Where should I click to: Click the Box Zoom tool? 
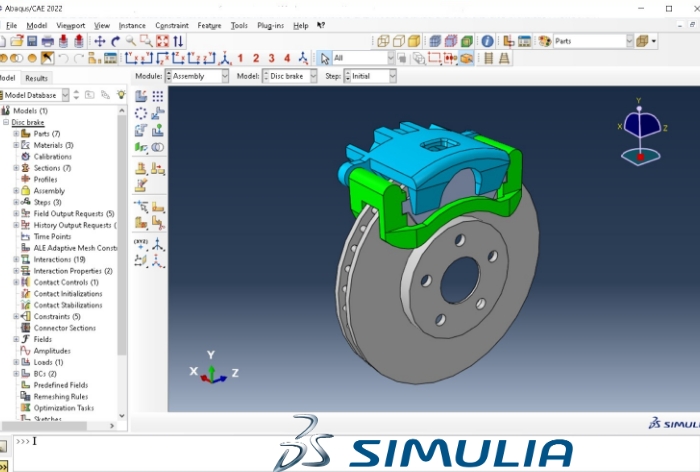pyautogui.click(x=146, y=41)
